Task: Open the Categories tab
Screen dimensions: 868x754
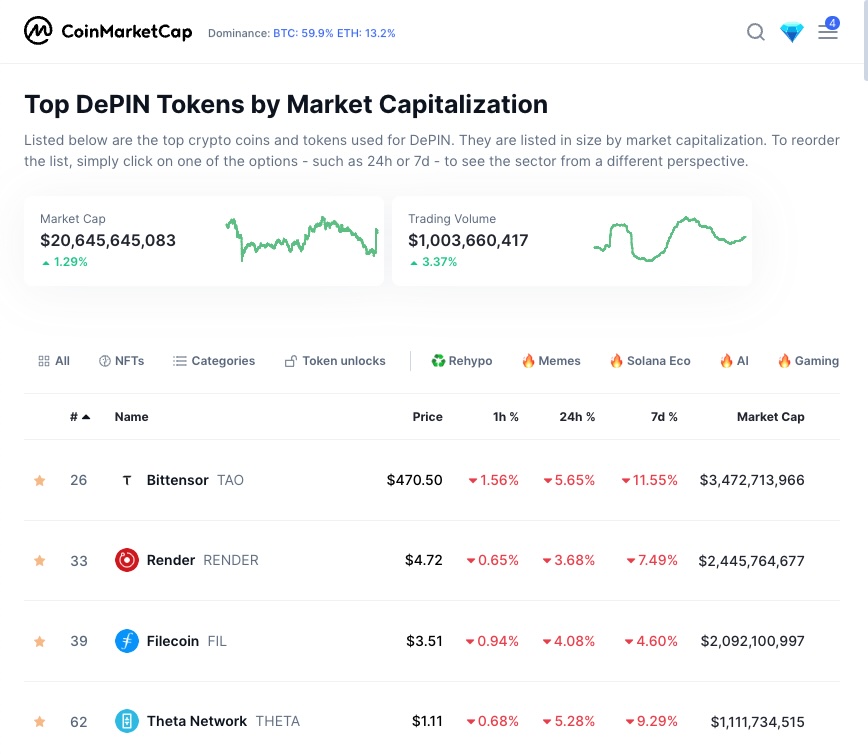Action: [214, 361]
